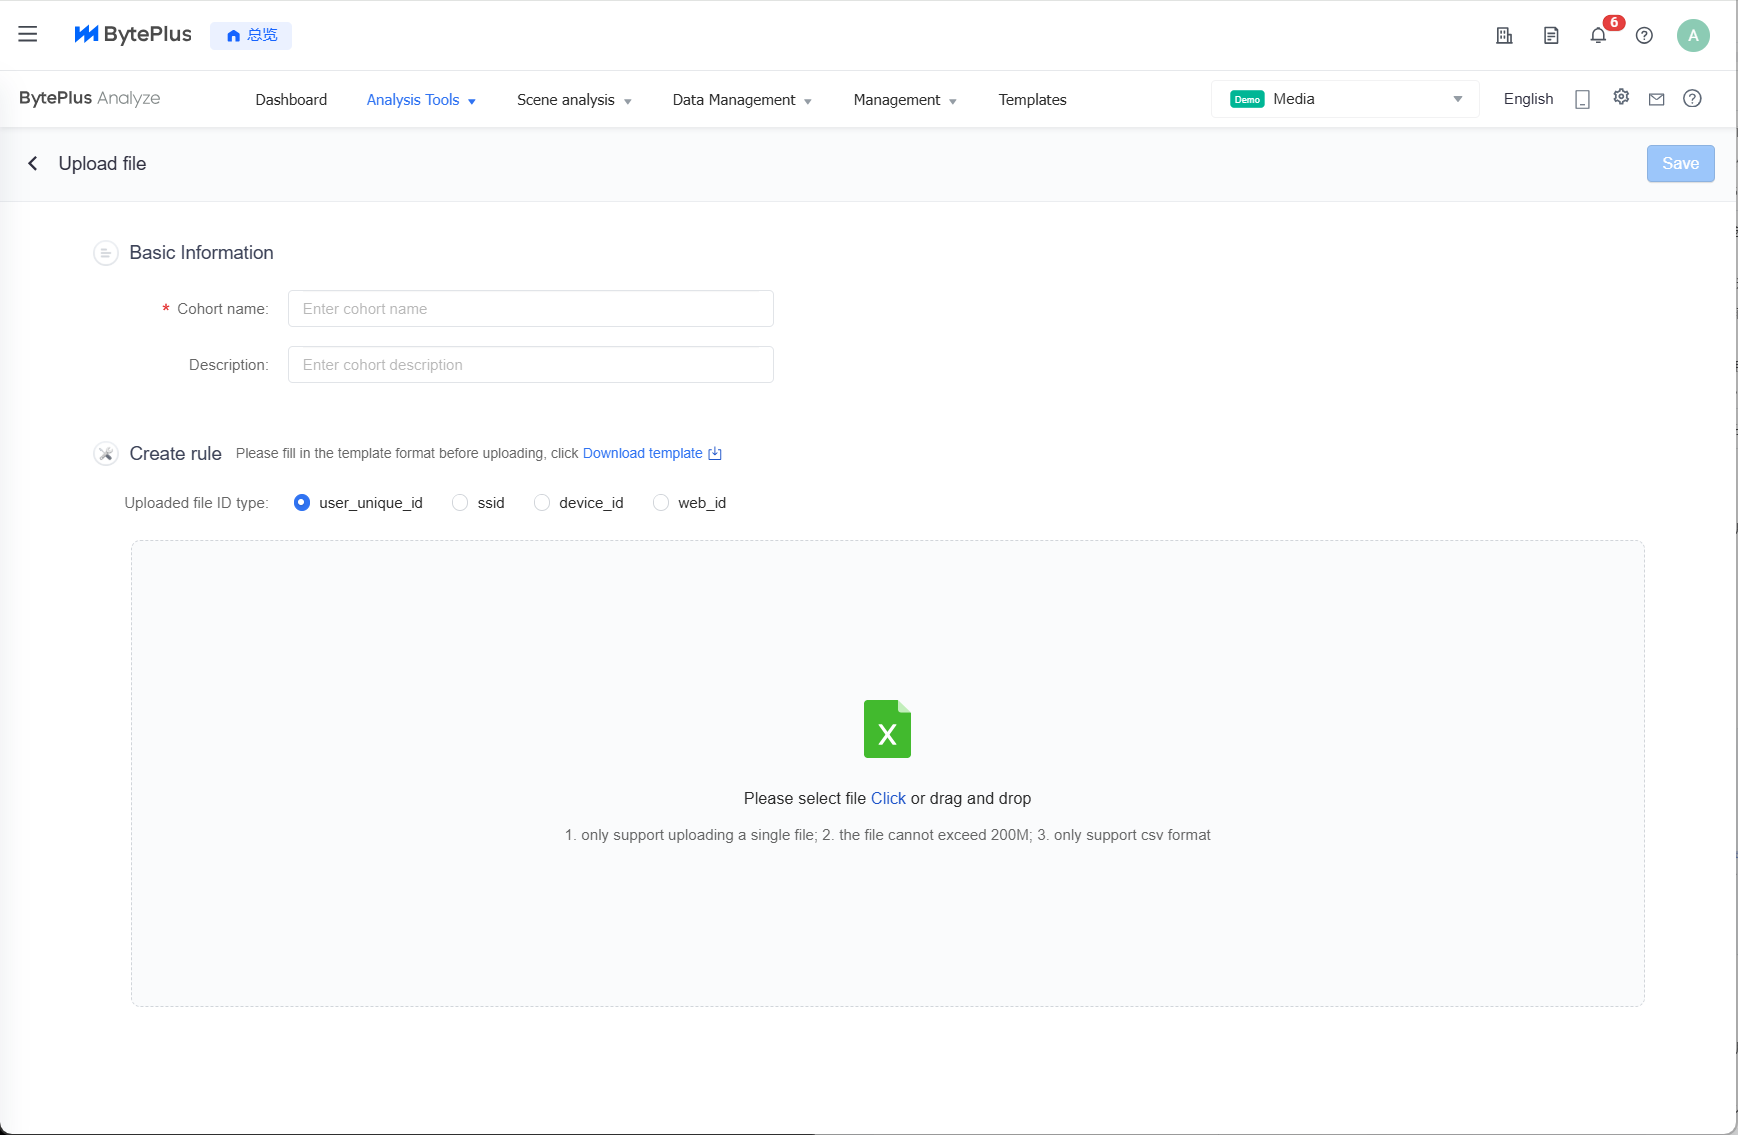Go back using the Upload file arrow
This screenshot has width=1738, height=1135.
(x=33, y=163)
